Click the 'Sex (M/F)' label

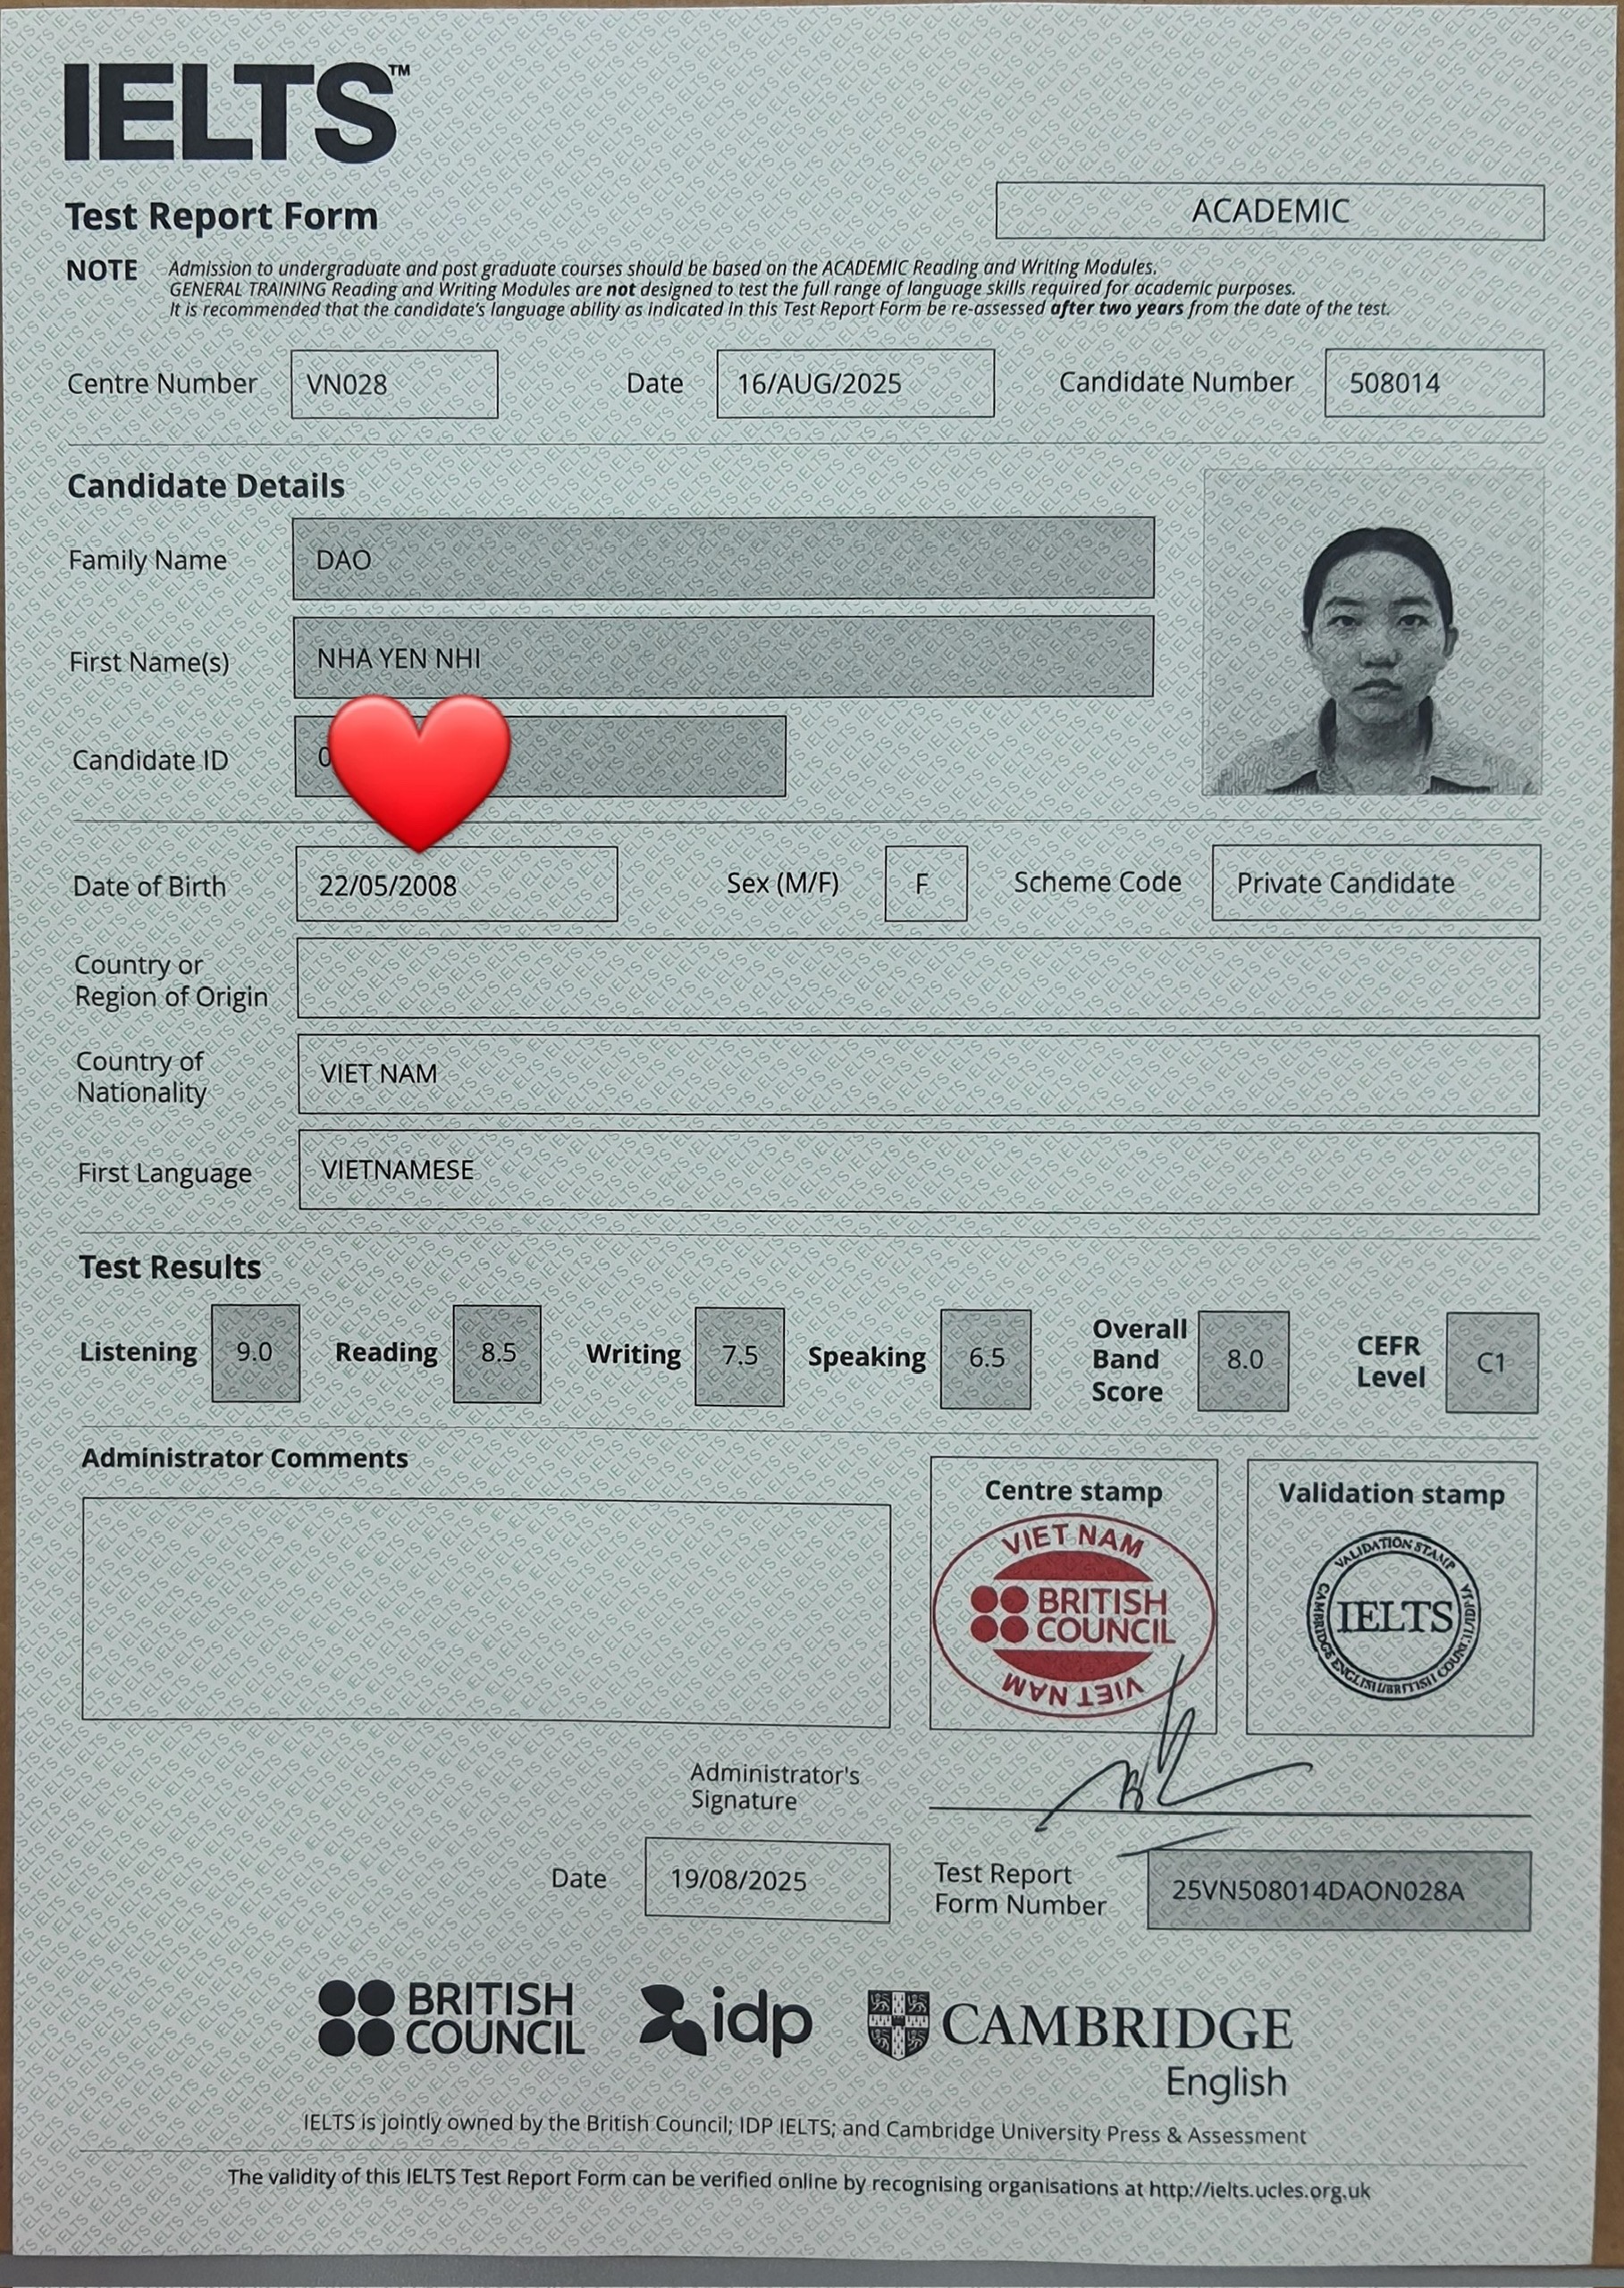(783, 883)
